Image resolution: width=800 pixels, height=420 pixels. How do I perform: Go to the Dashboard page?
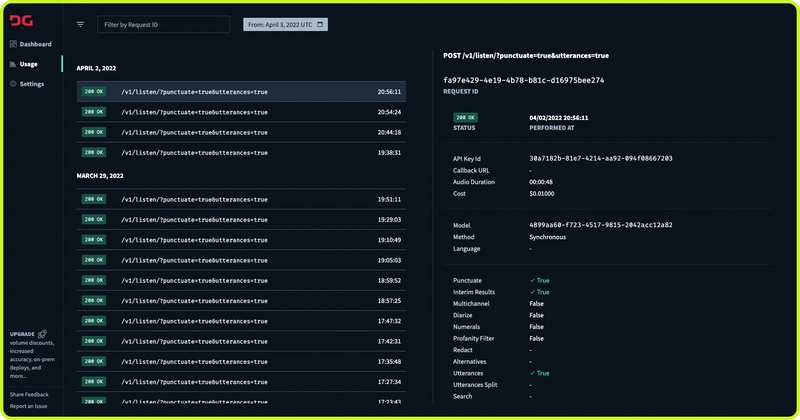[x=35, y=44]
